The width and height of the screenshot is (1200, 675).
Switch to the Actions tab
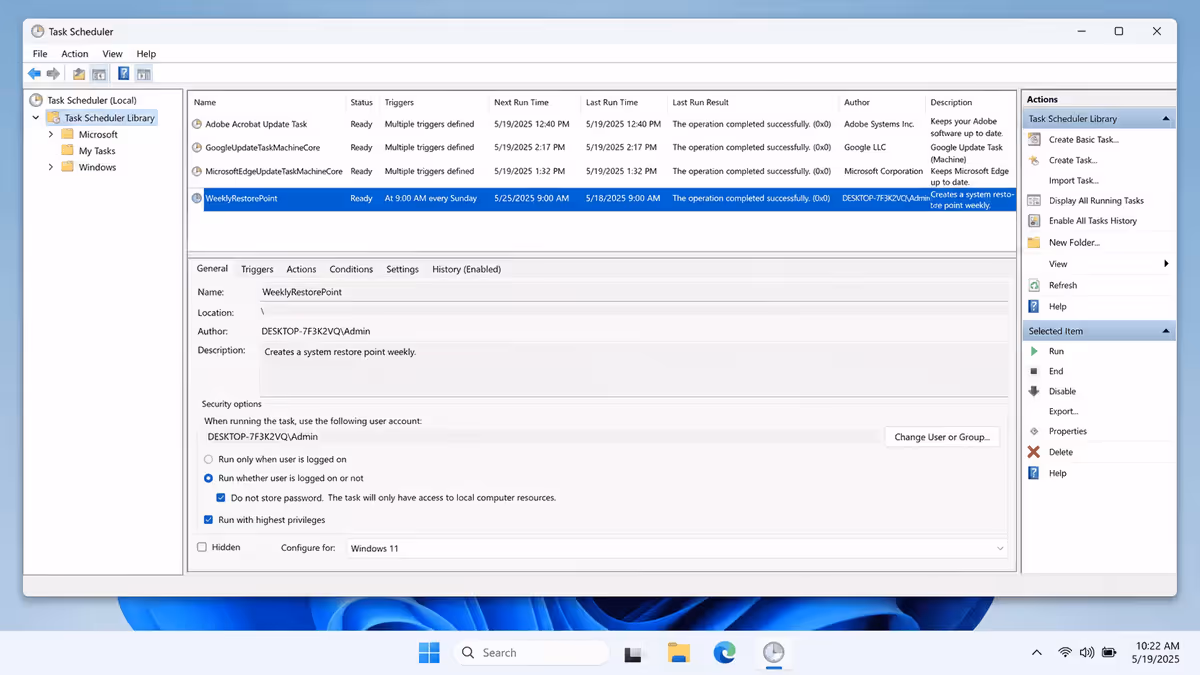click(301, 269)
